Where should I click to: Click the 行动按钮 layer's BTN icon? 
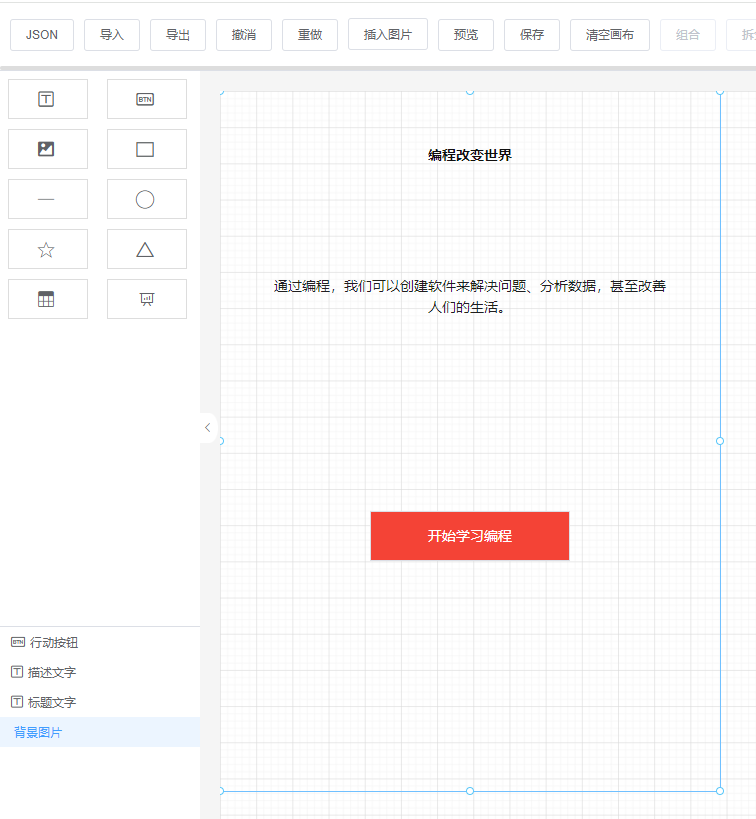tap(18, 642)
